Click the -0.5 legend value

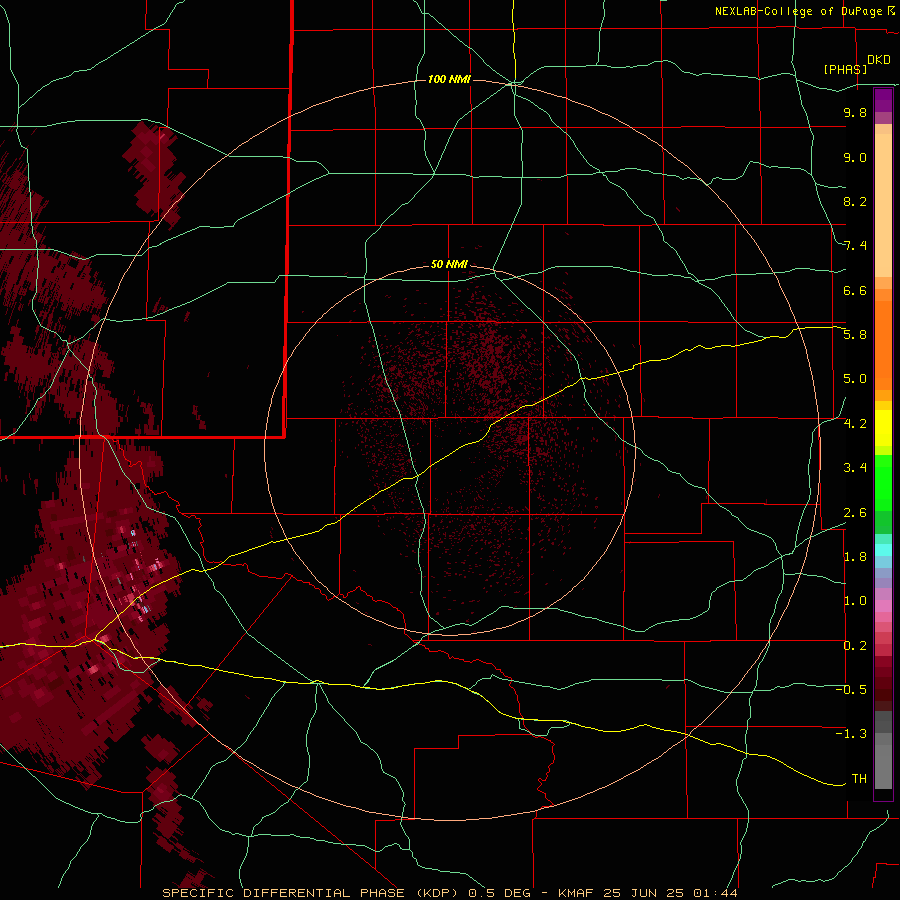(851, 690)
